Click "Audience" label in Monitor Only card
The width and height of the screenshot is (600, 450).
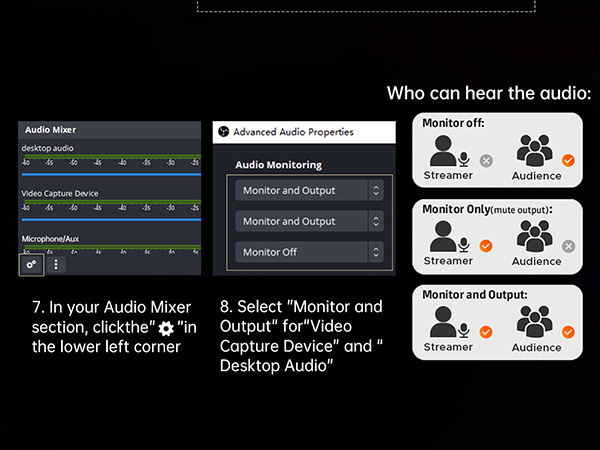pos(536,261)
